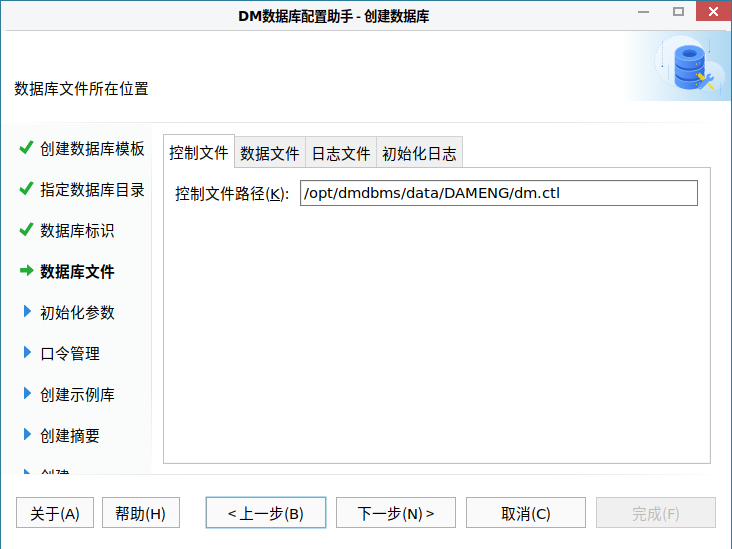Open the 数据文件 tab
The height and width of the screenshot is (549, 732).
(x=270, y=153)
